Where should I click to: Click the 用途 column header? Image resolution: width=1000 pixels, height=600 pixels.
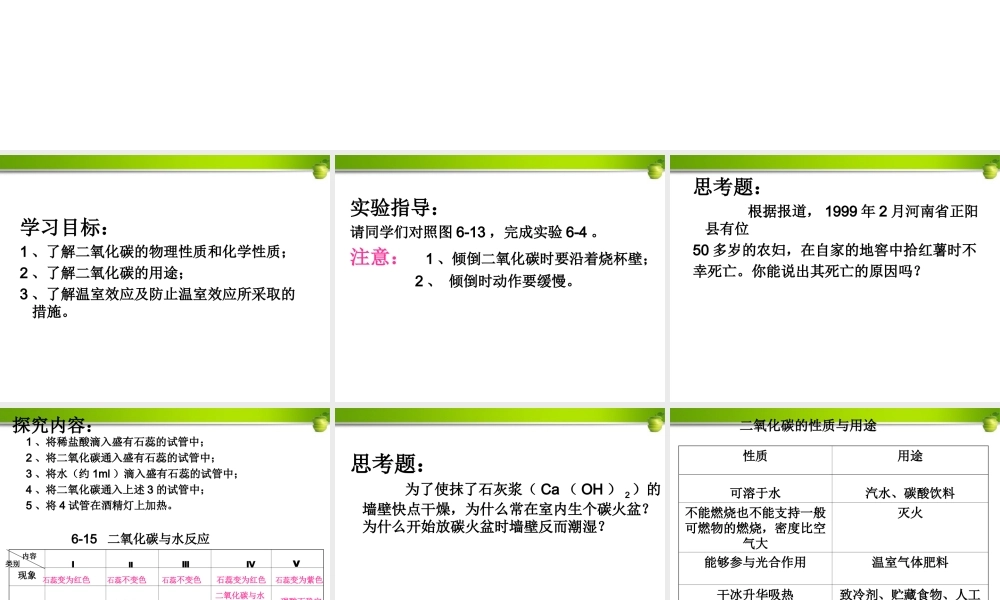tap(910, 457)
